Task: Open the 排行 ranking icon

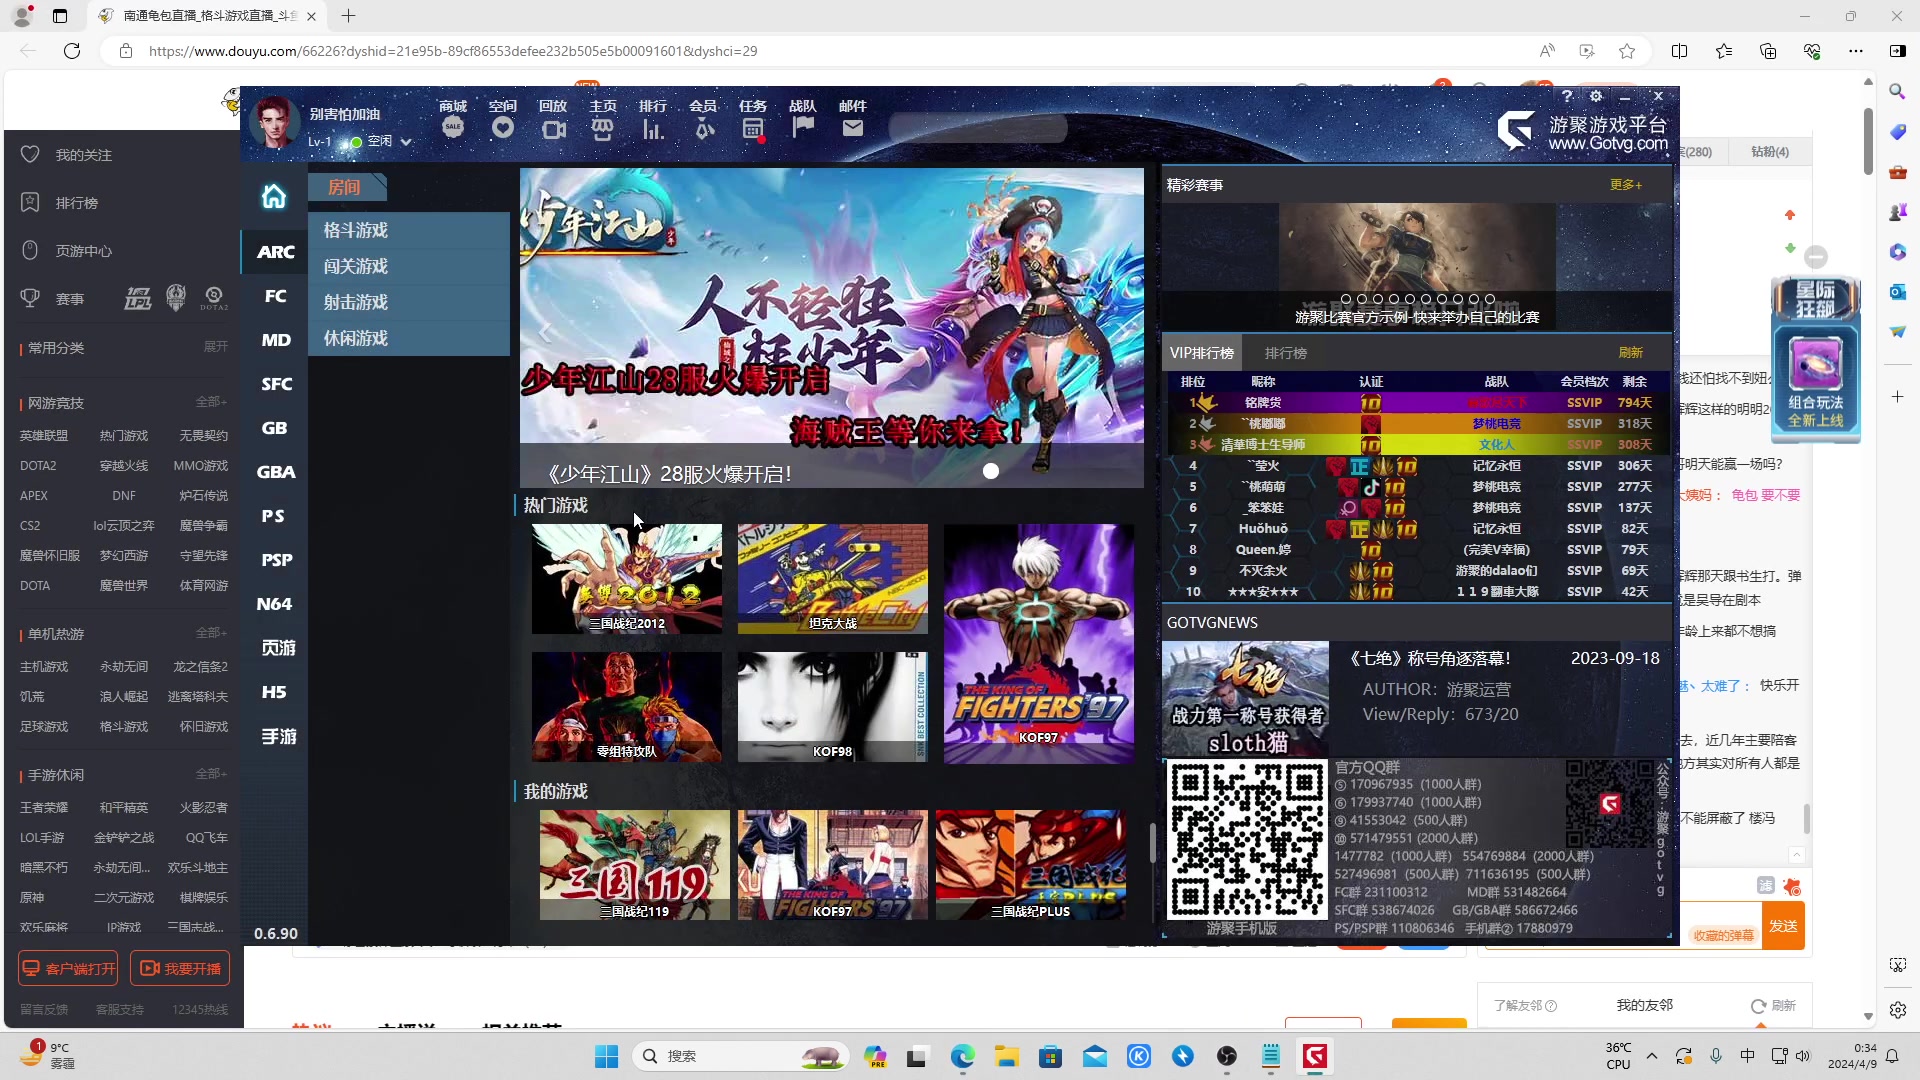Action: coord(653,119)
